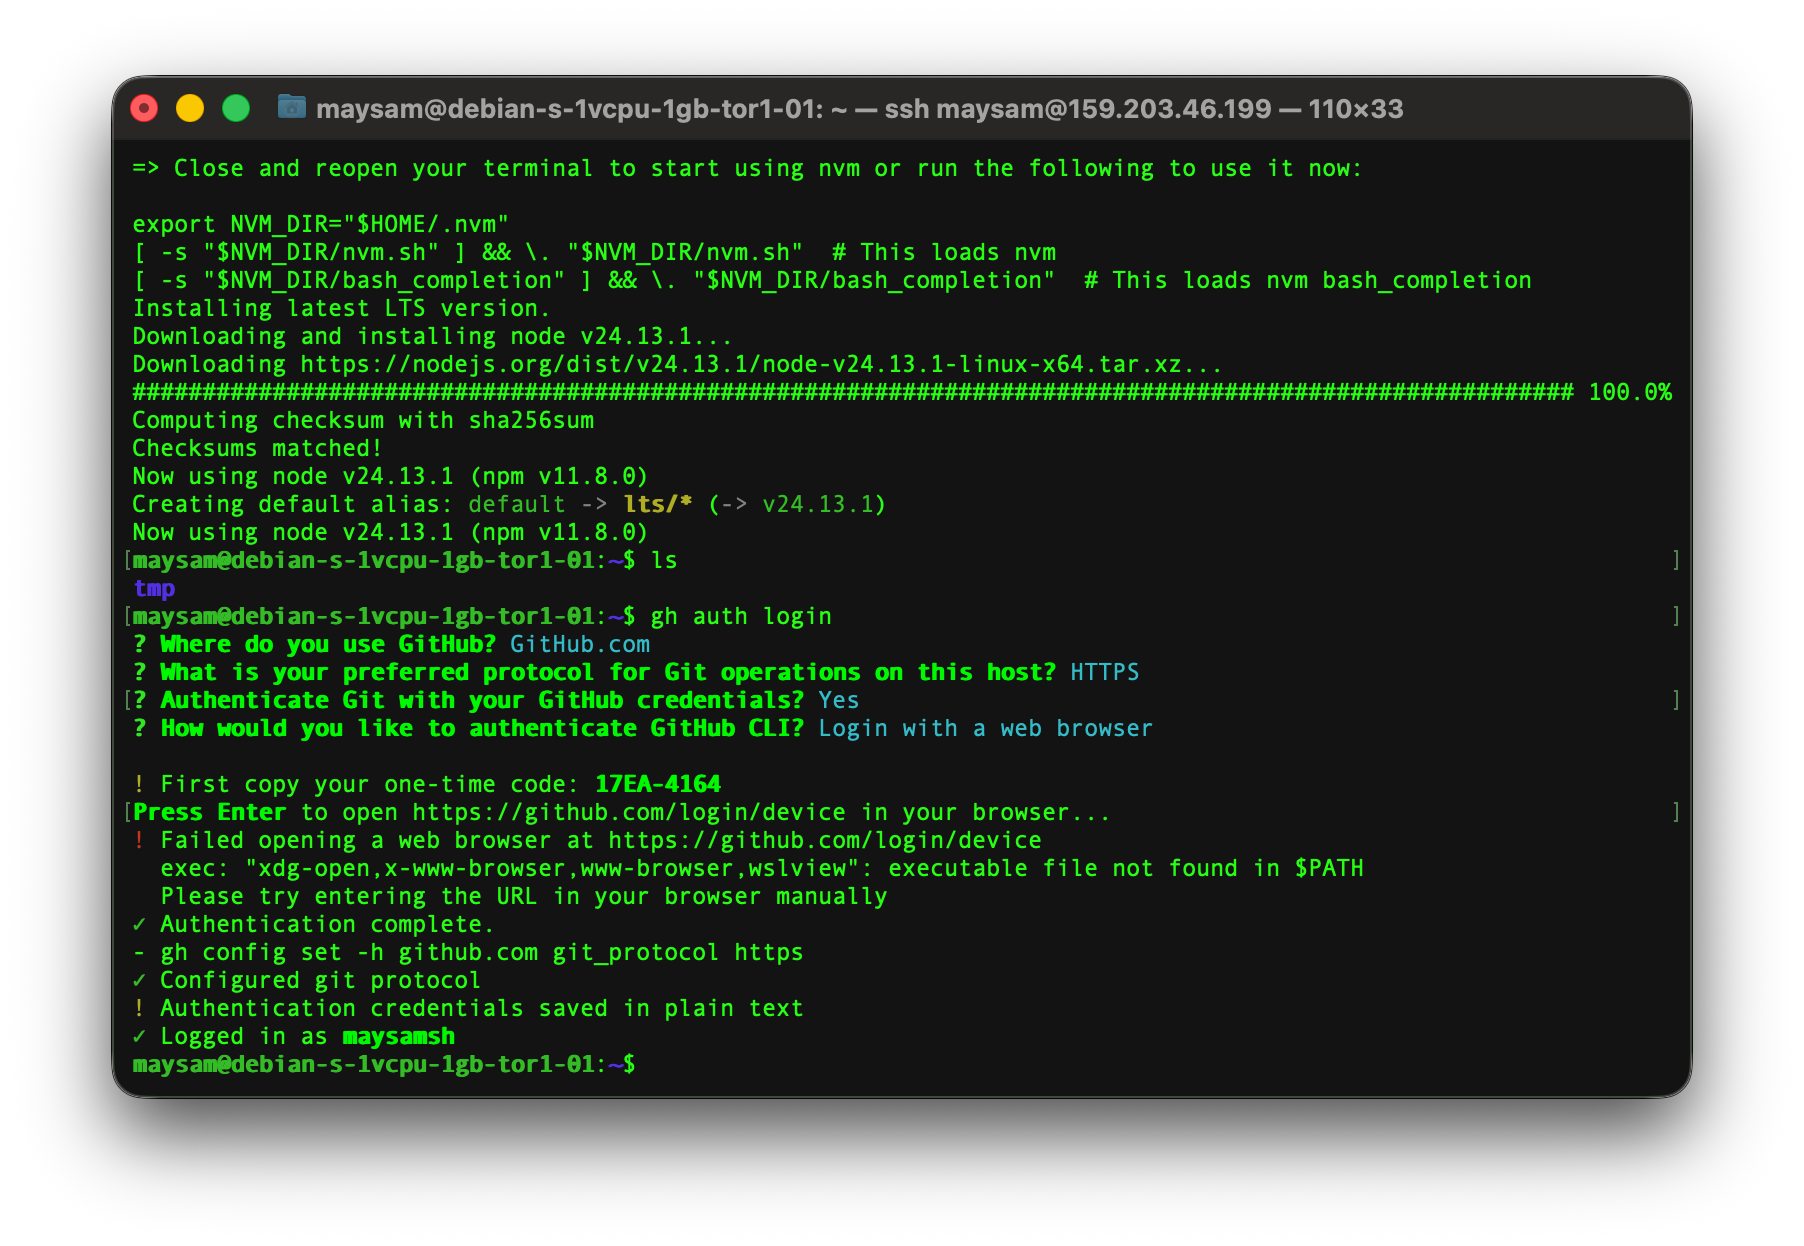Click the 100.0% progress value

tap(1630, 392)
